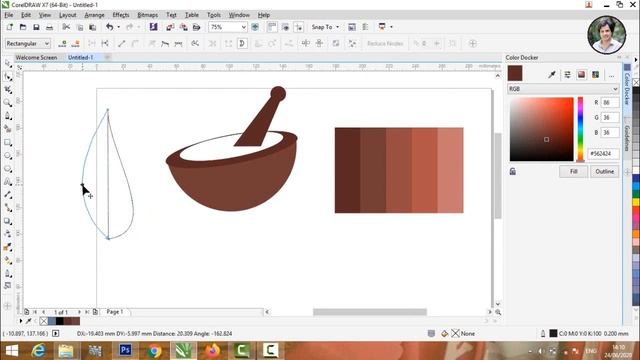
Task: Click the Fill button
Action: 573,171
